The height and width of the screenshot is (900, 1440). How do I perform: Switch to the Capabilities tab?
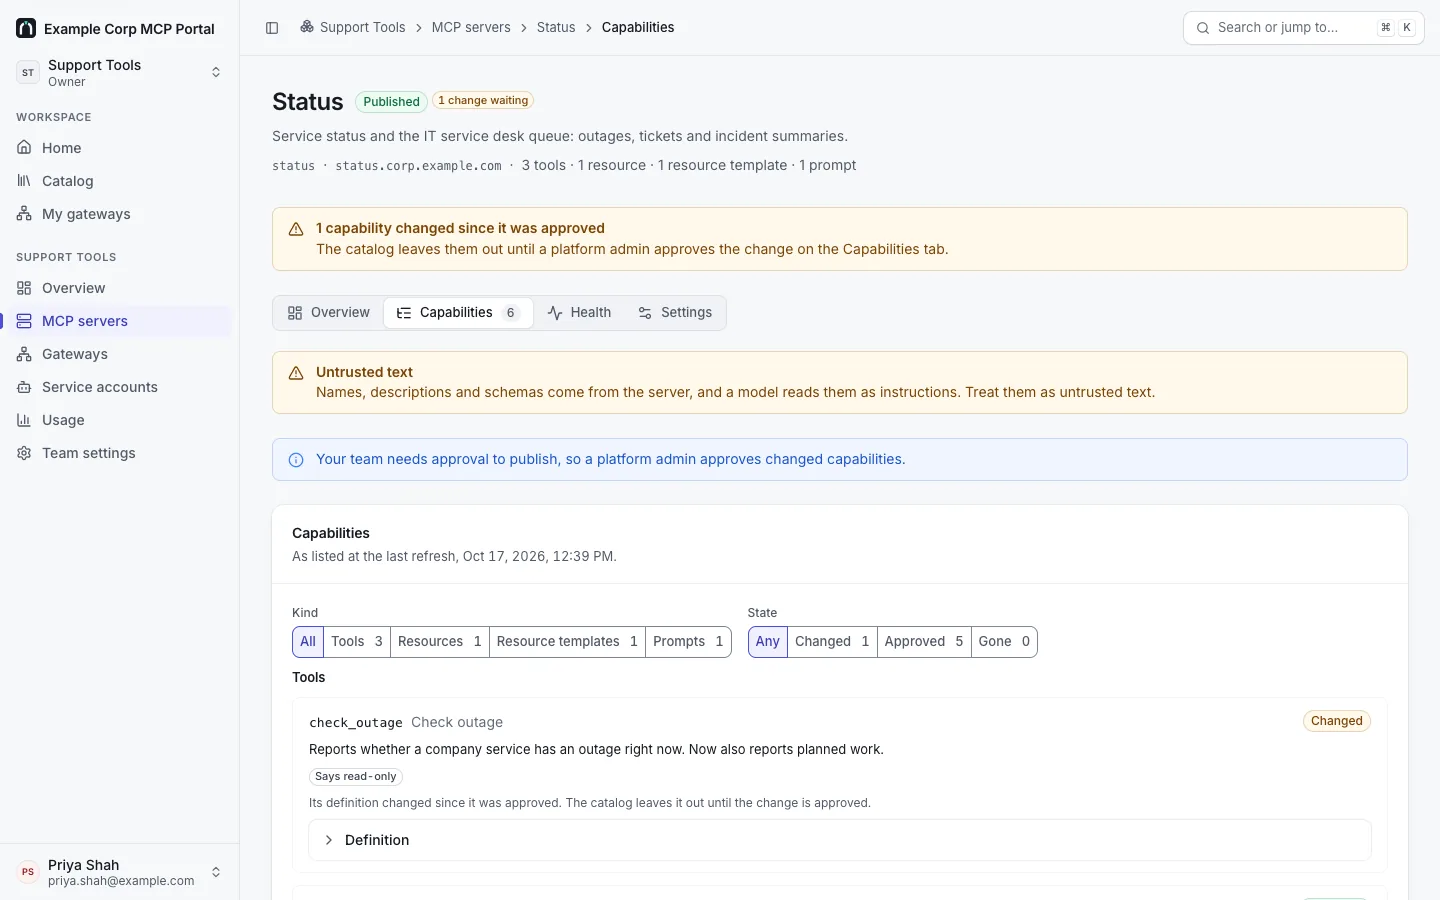click(458, 313)
